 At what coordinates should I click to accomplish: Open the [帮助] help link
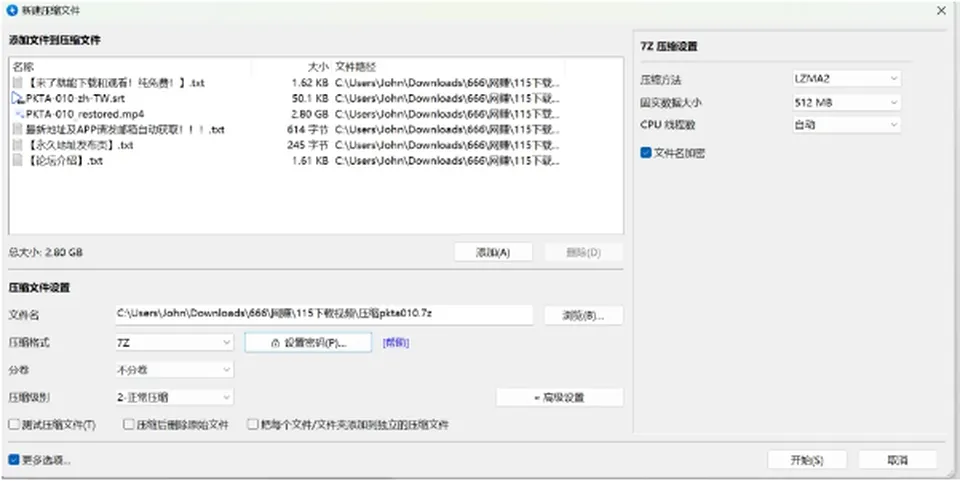pos(396,343)
